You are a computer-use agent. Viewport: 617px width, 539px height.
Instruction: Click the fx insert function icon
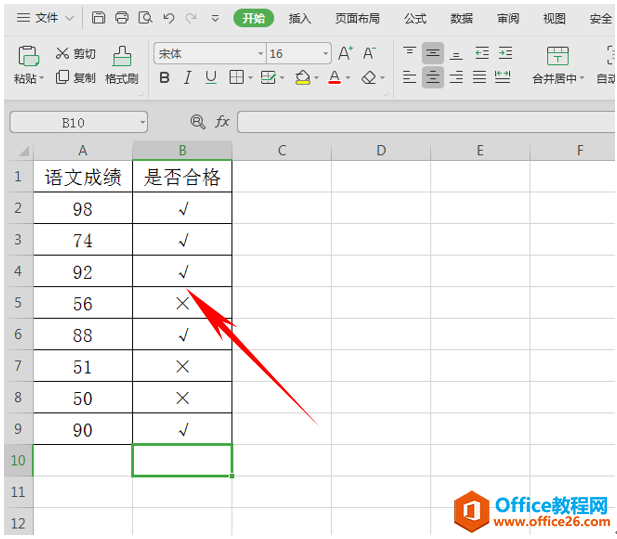(x=222, y=122)
